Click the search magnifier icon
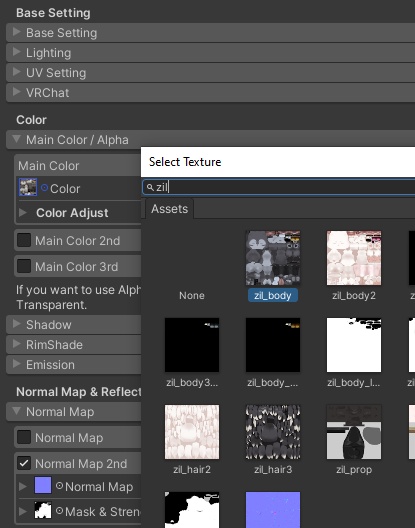Screen dimensions: 415x528 [x=150, y=187]
